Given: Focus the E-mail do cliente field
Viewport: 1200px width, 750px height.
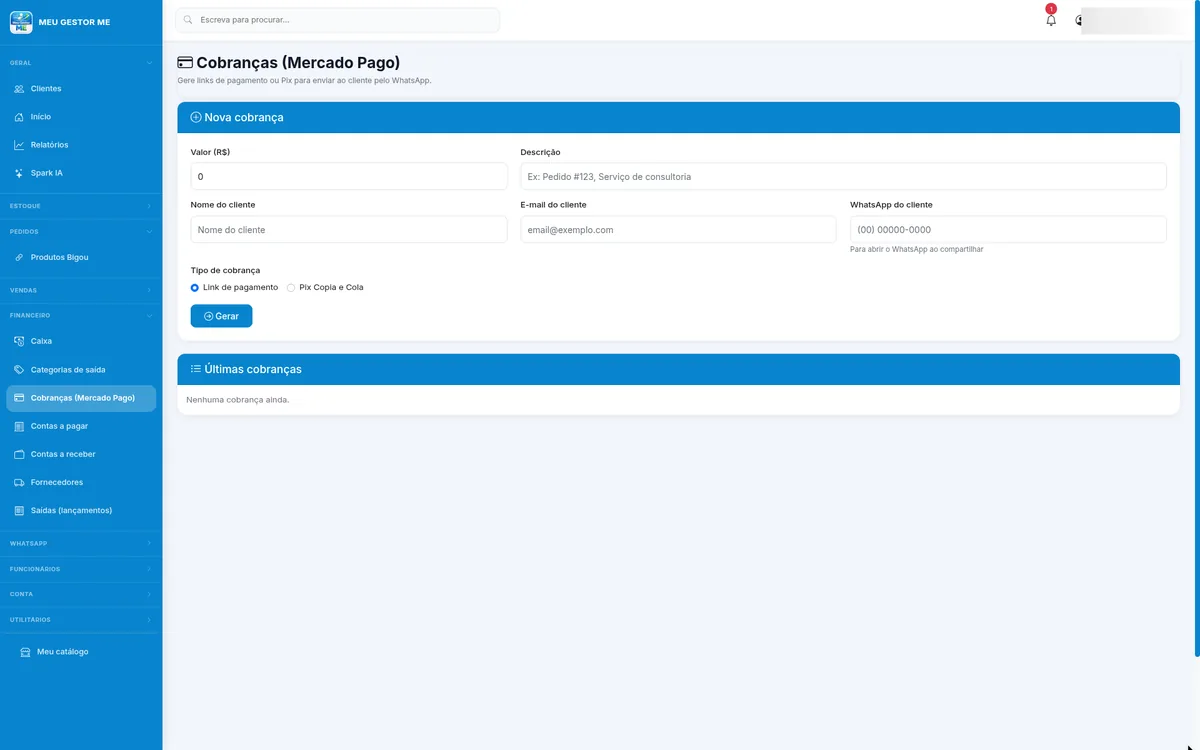Looking at the screenshot, I should tap(678, 230).
